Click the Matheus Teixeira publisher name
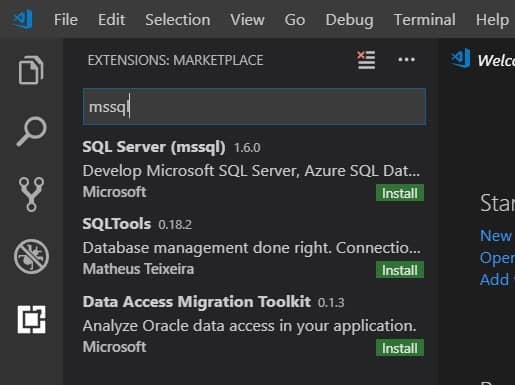Screen dimensions: 515x385 pos(138,269)
